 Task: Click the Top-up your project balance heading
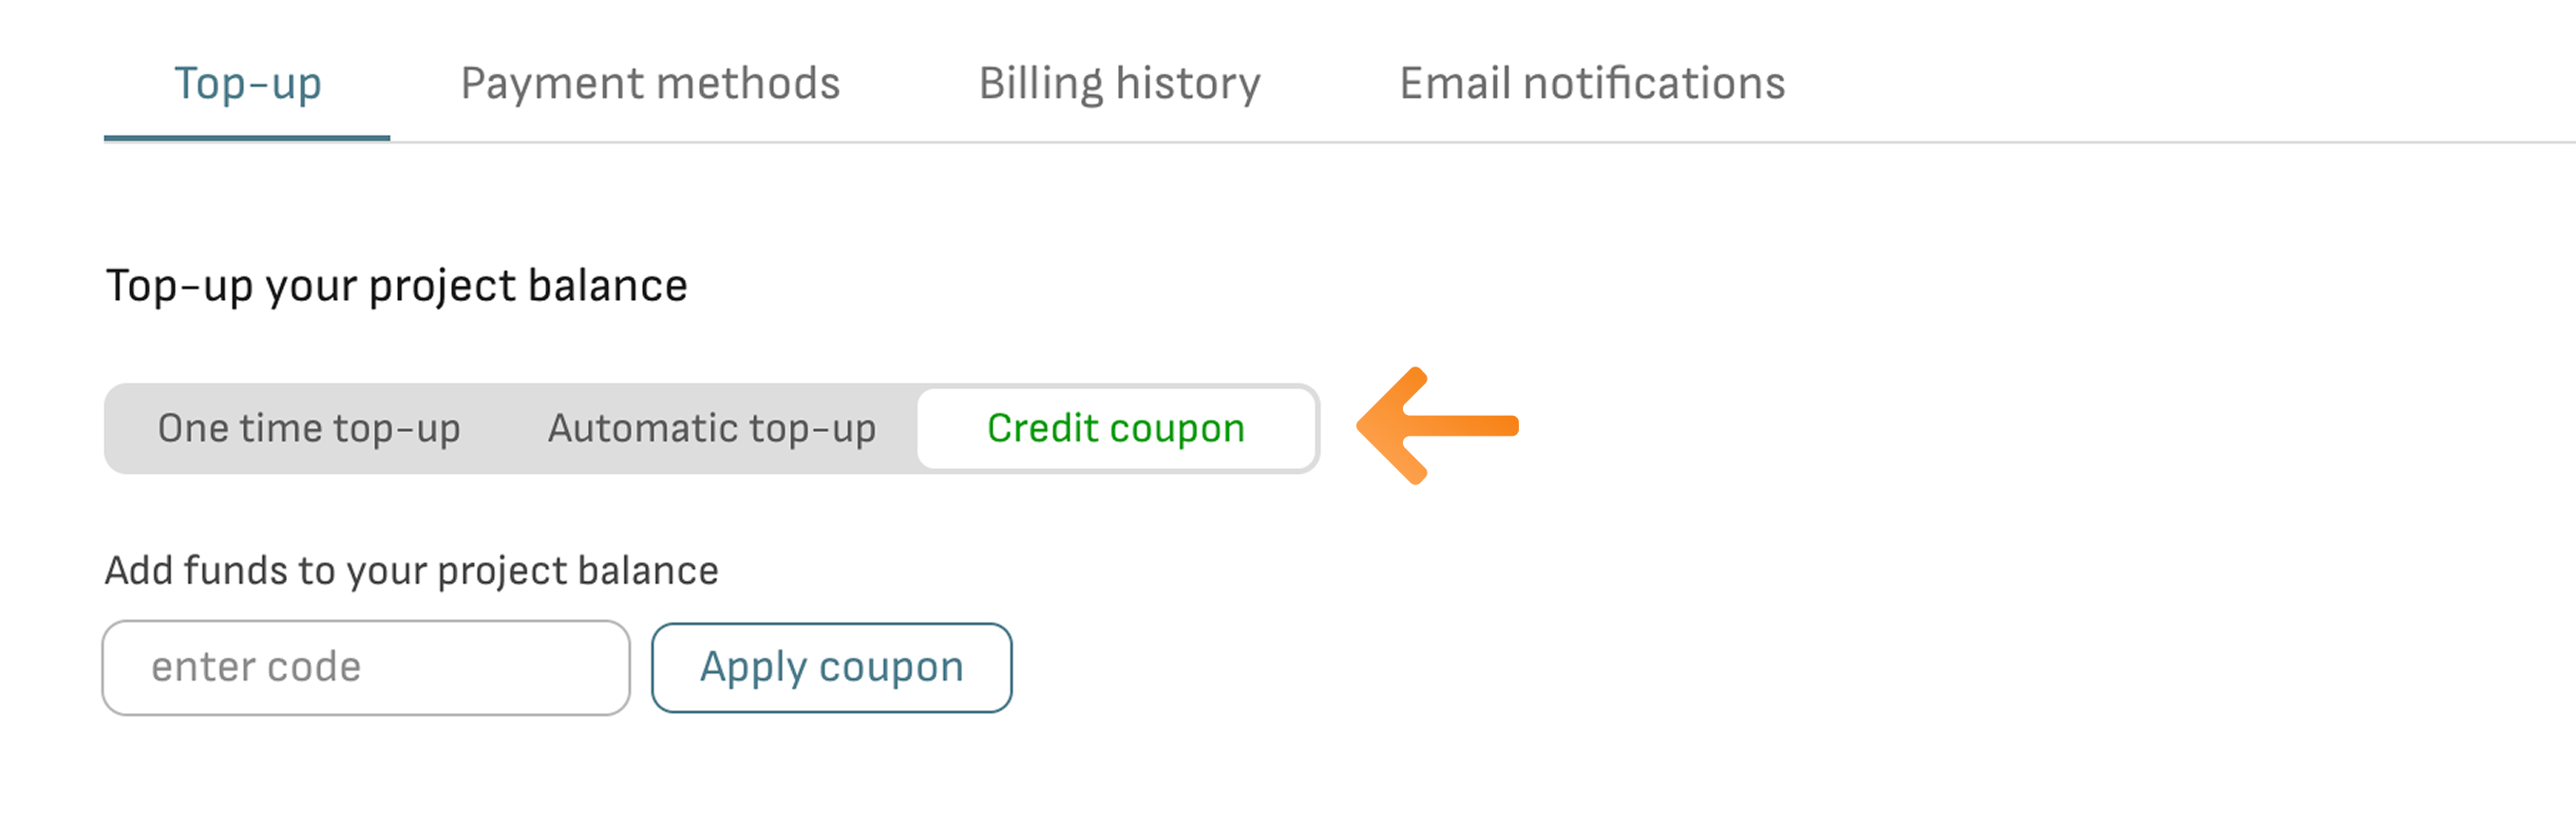pyautogui.click(x=396, y=286)
